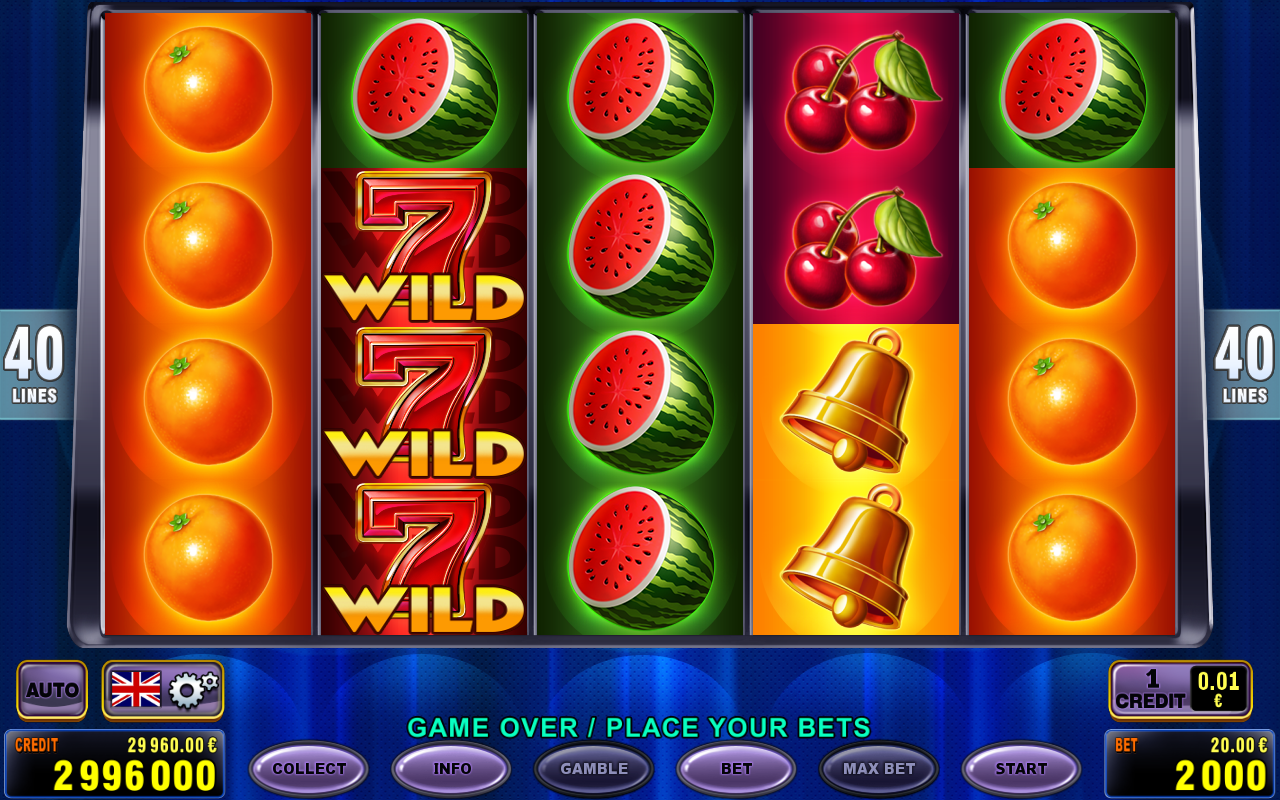
Task: Click the CREDIT balance display
Action: (115, 764)
